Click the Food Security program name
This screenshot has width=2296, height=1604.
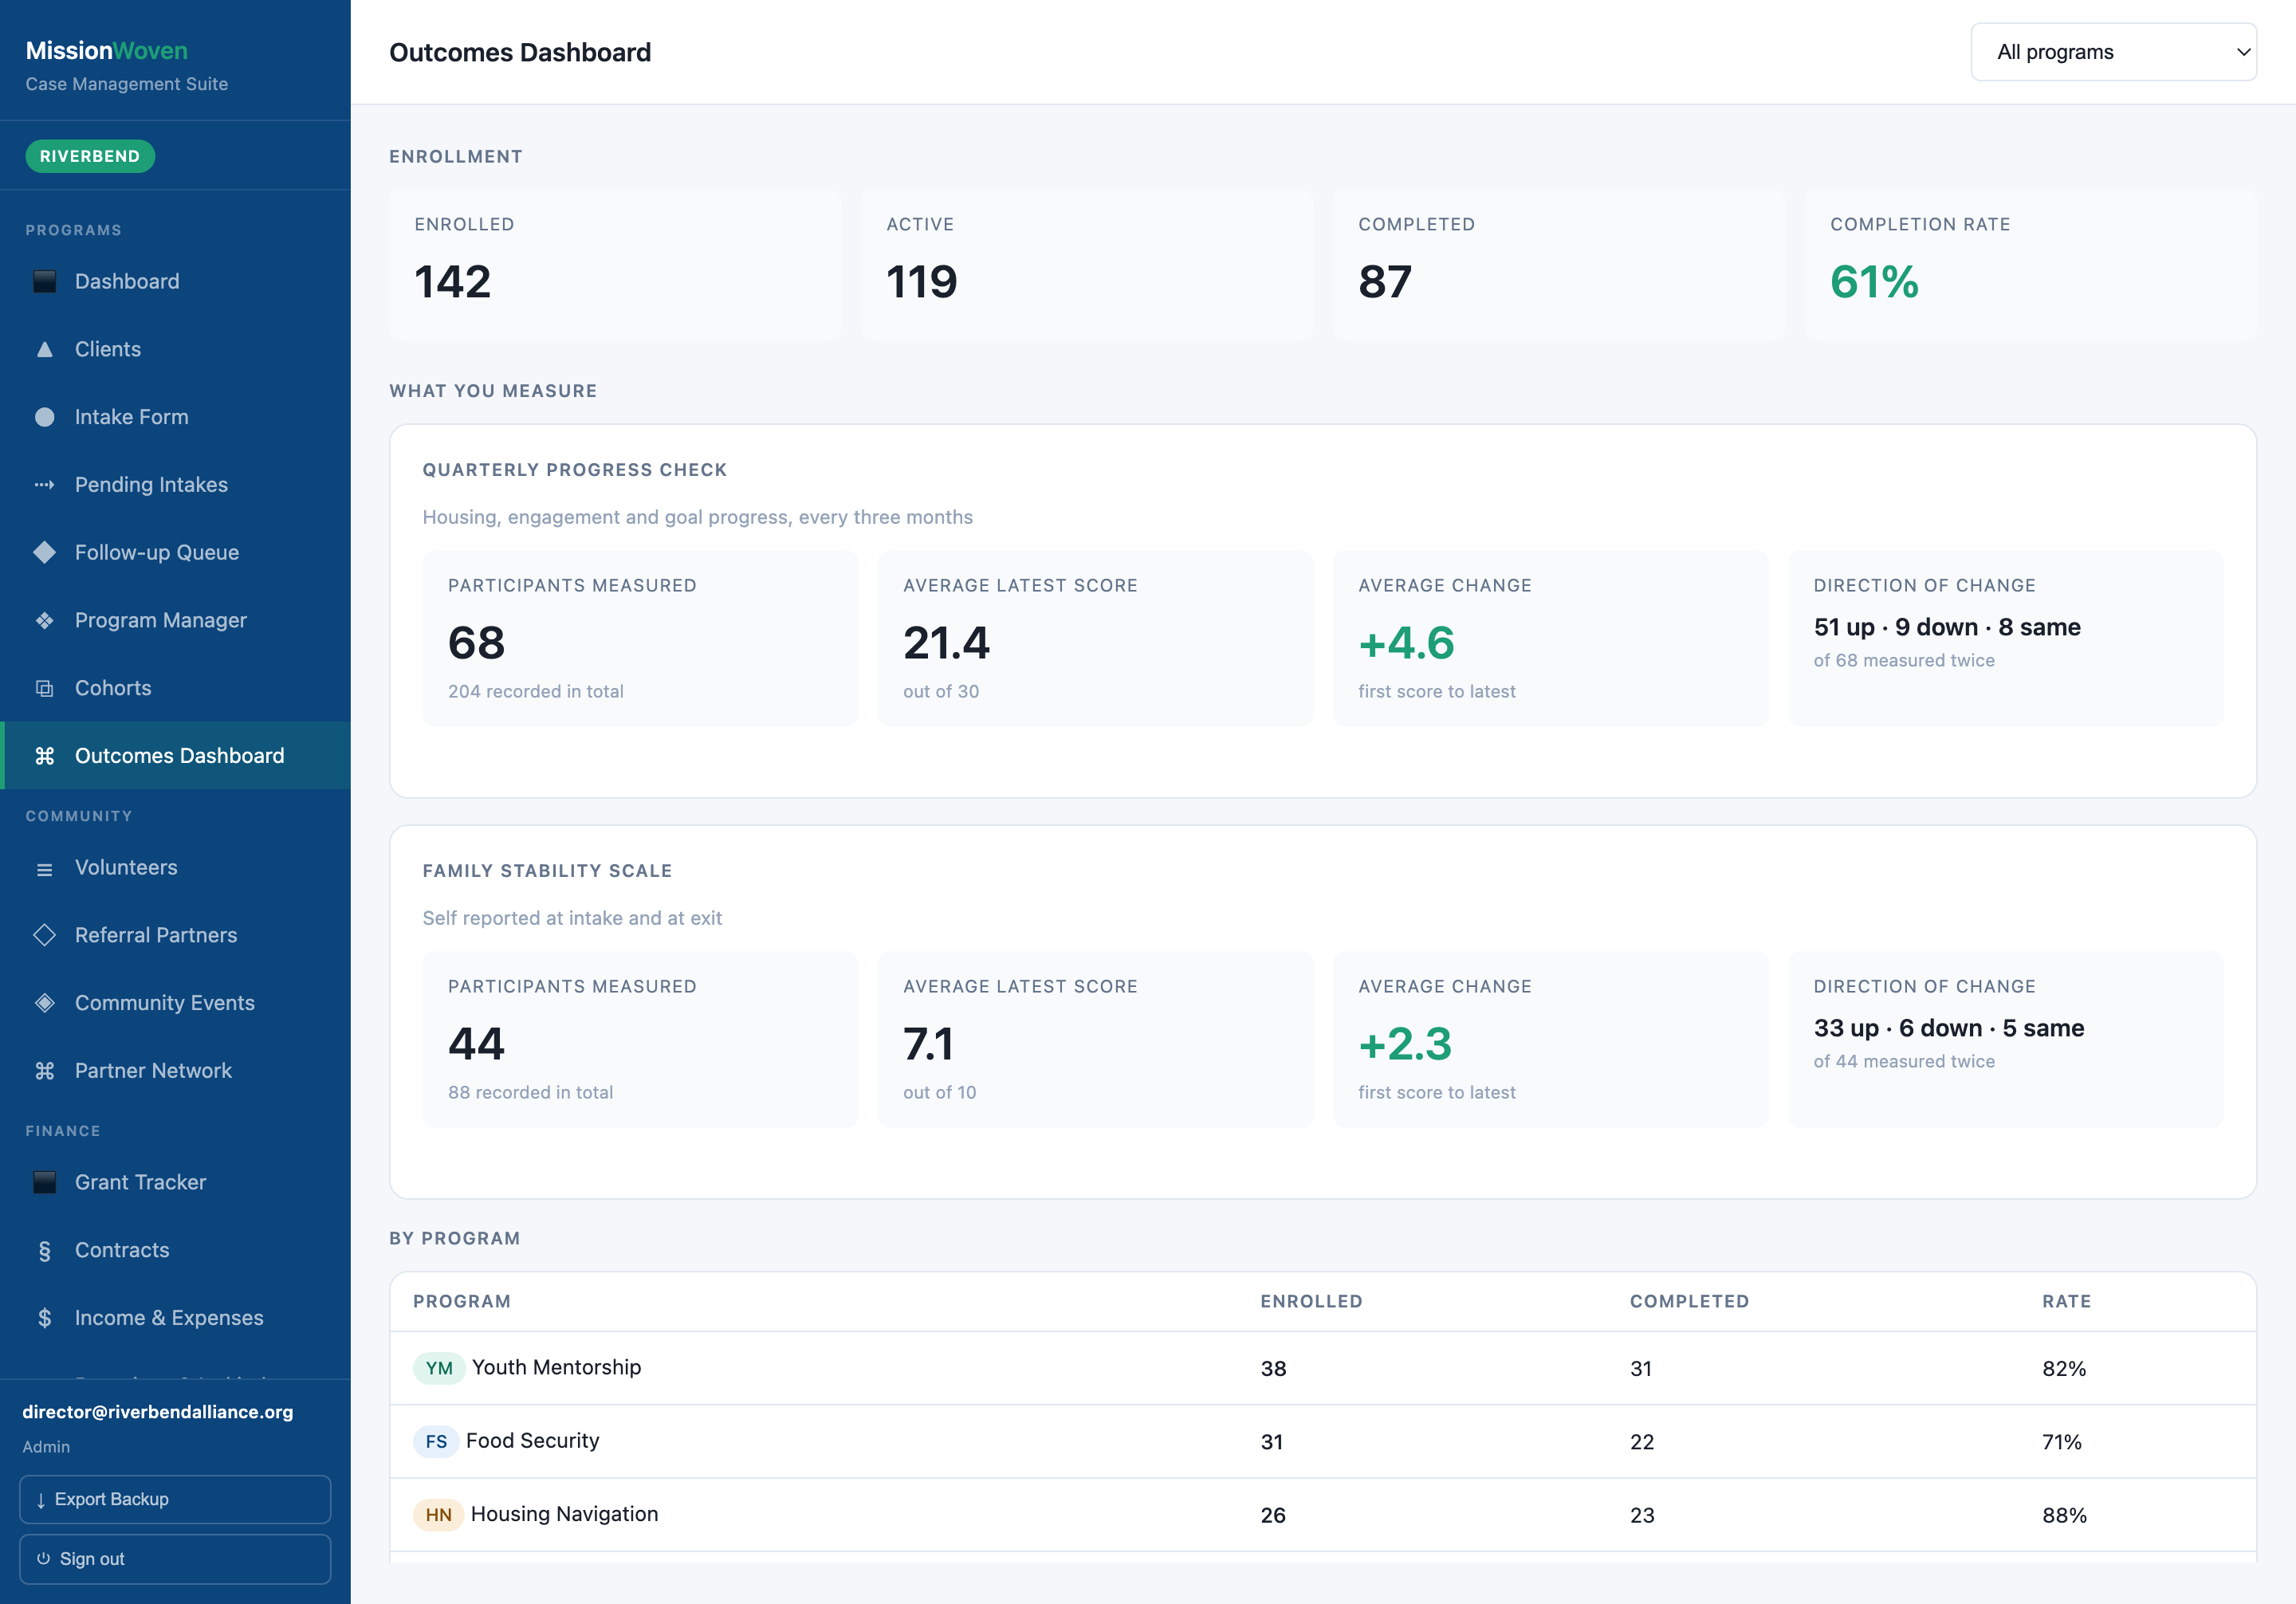coord(533,1441)
